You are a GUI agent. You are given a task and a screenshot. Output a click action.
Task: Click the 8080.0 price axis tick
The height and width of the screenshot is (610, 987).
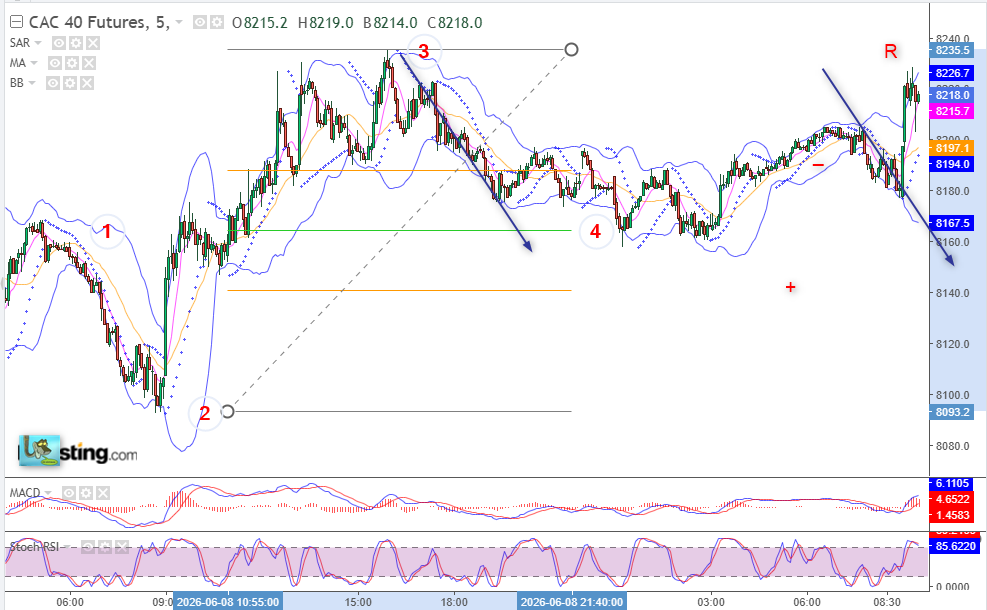coord(952,446)
